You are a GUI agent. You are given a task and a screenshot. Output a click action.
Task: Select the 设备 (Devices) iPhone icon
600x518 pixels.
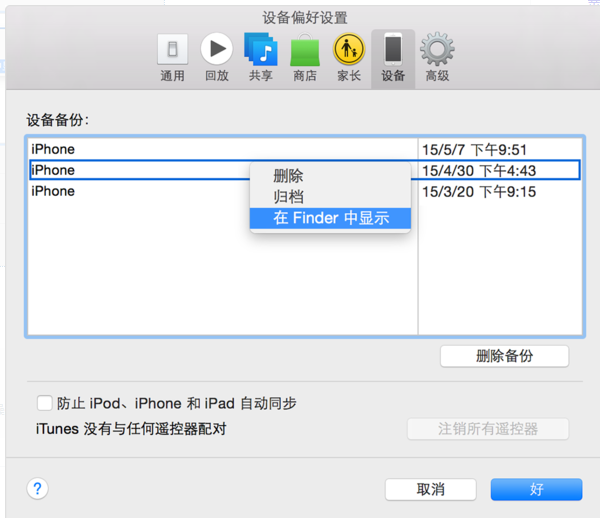coord(393,57)
